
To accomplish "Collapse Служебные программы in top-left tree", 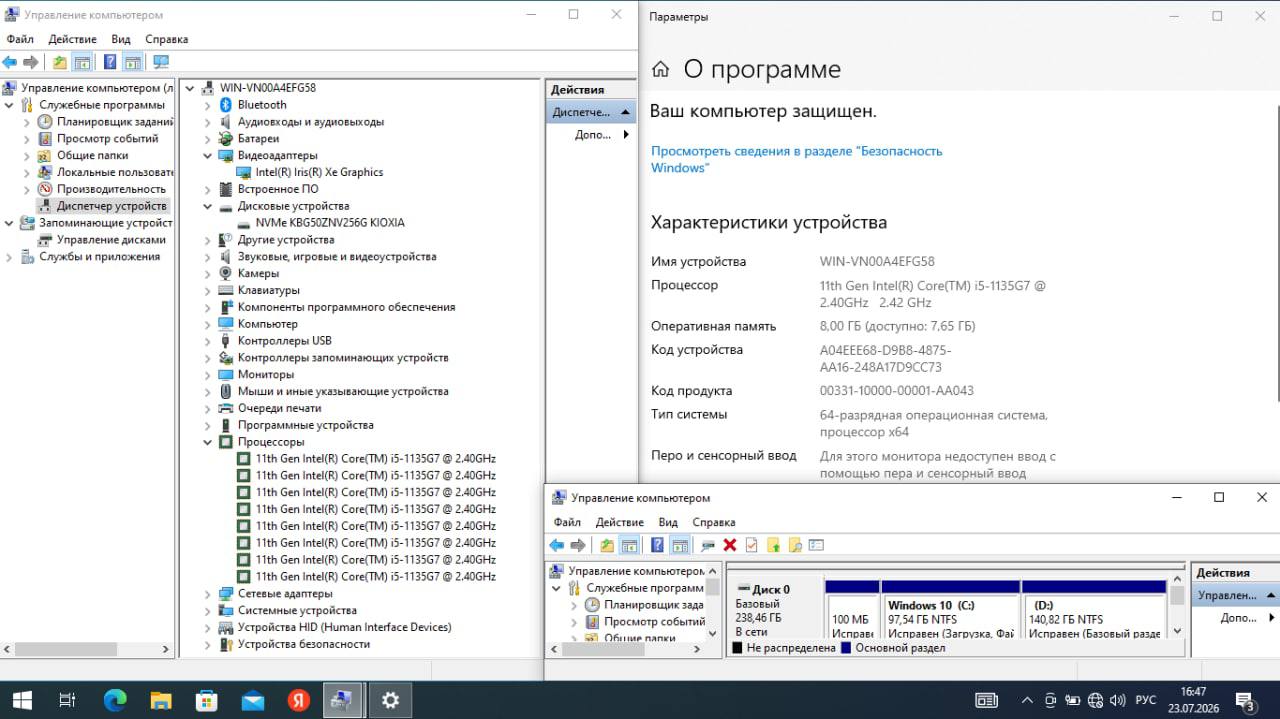I will coord(9,105).
